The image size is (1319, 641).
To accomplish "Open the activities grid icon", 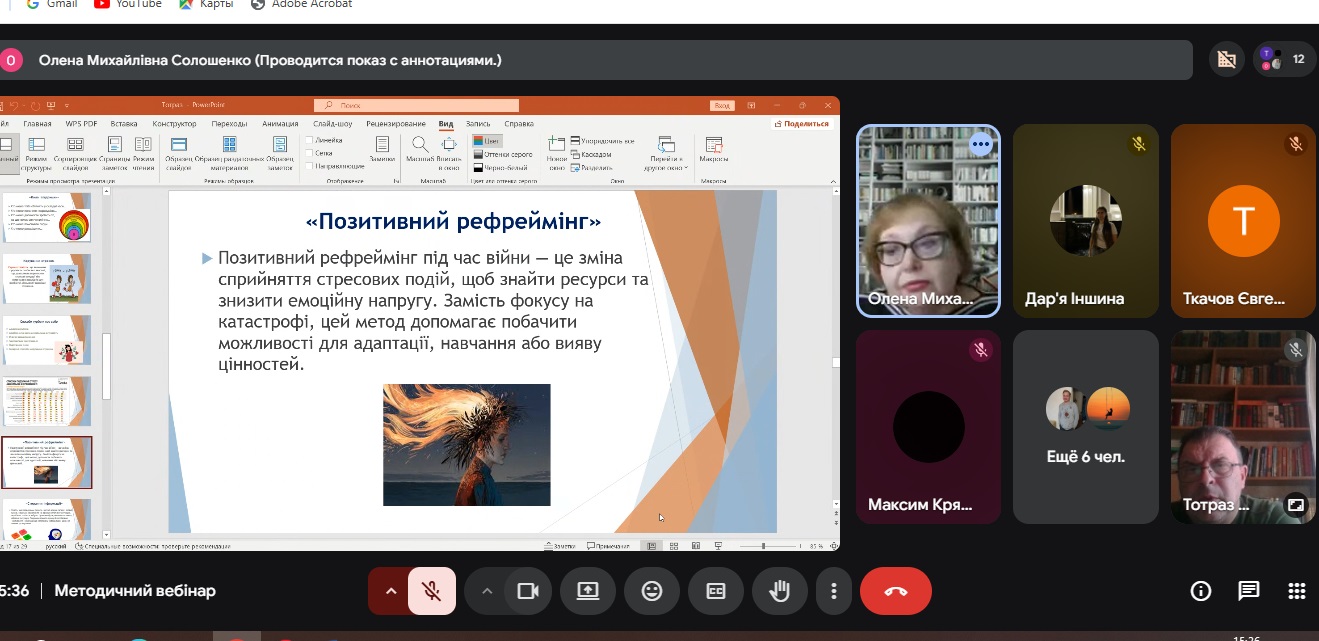I will (x=1296, y=591).
